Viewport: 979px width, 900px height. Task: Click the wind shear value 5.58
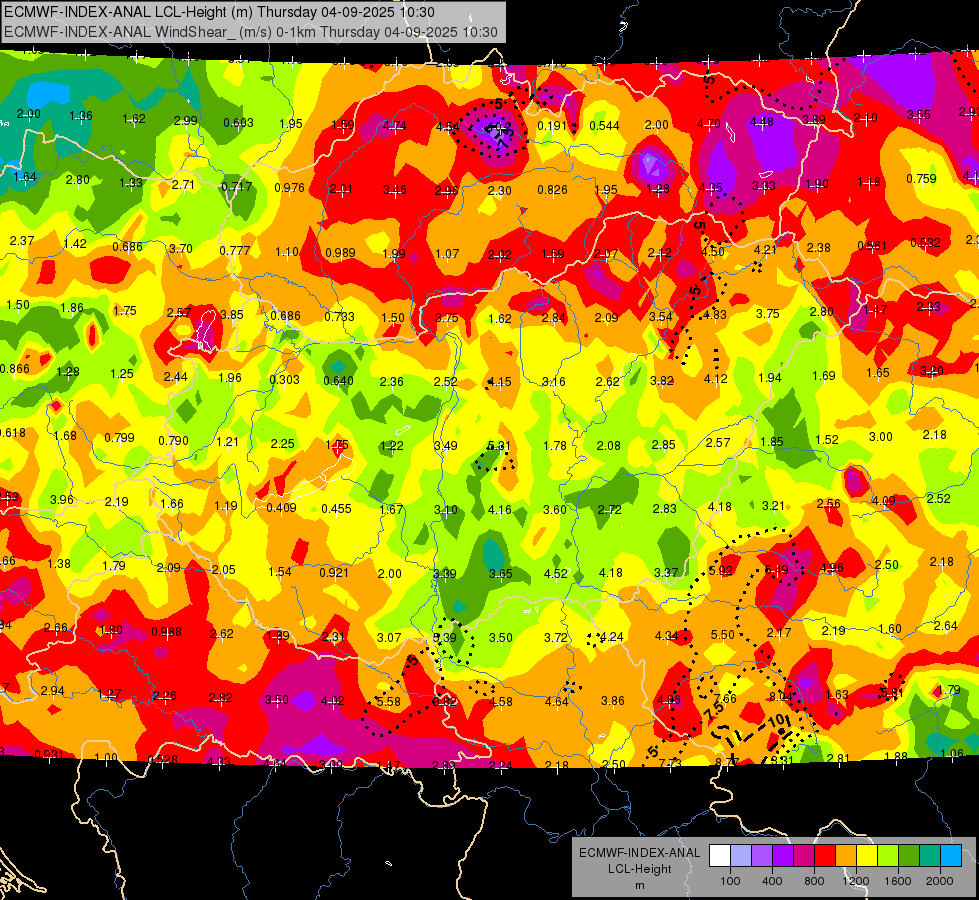point(389,701)
